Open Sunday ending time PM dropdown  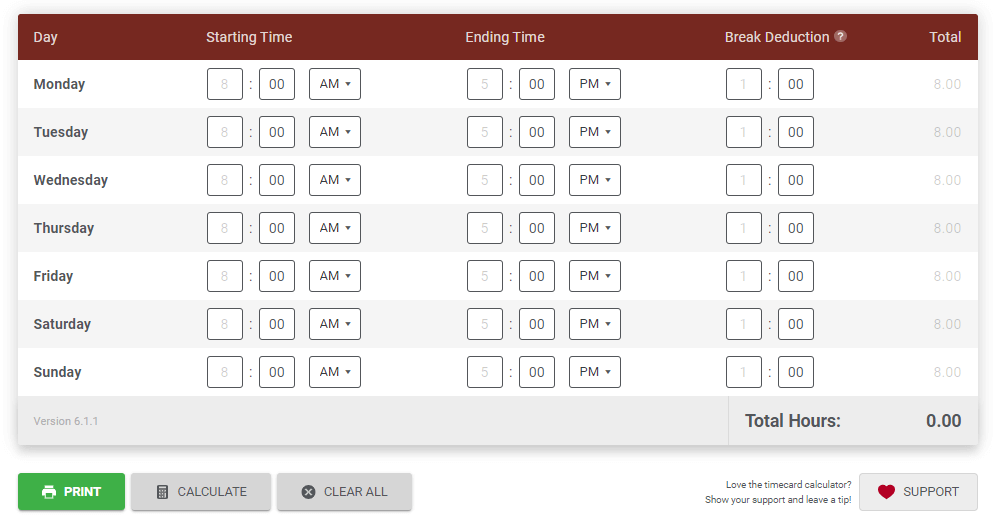[595, 372]
